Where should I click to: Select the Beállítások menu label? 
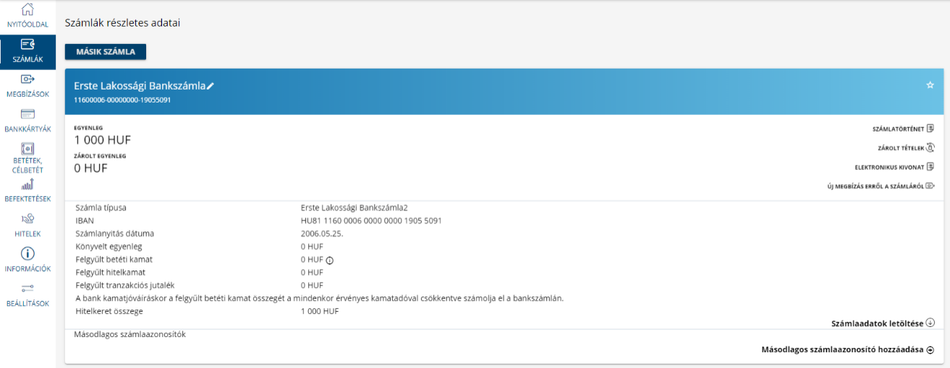(27, 303)
